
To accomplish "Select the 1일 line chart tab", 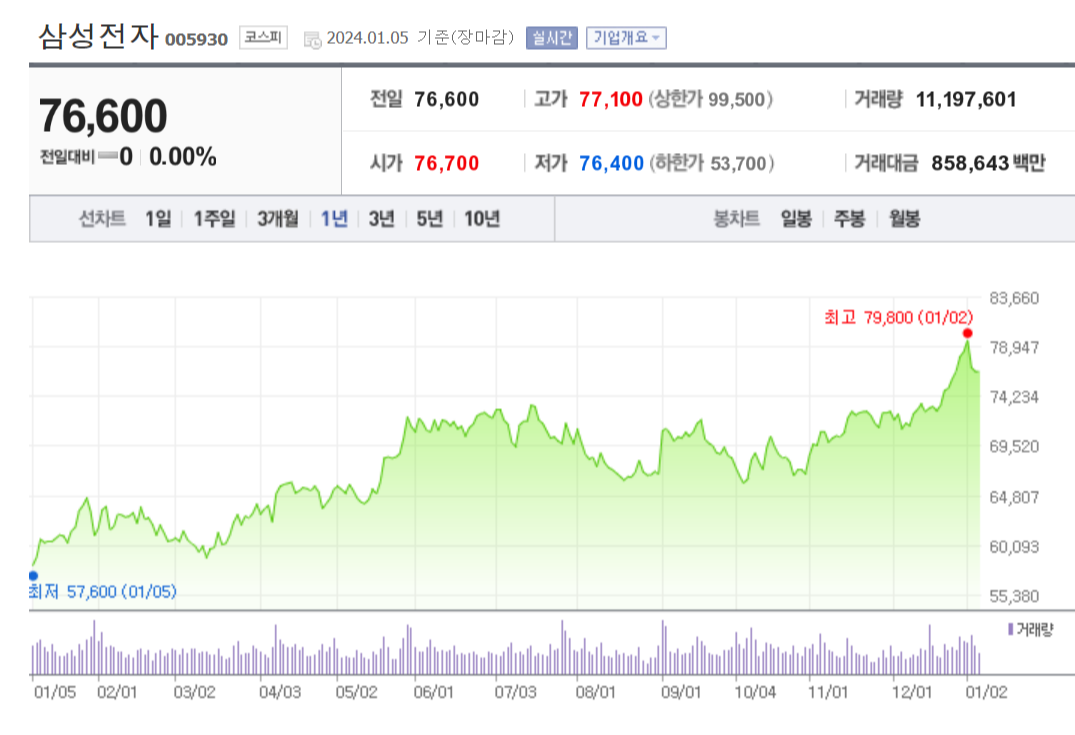I will (x=158, y=219).
